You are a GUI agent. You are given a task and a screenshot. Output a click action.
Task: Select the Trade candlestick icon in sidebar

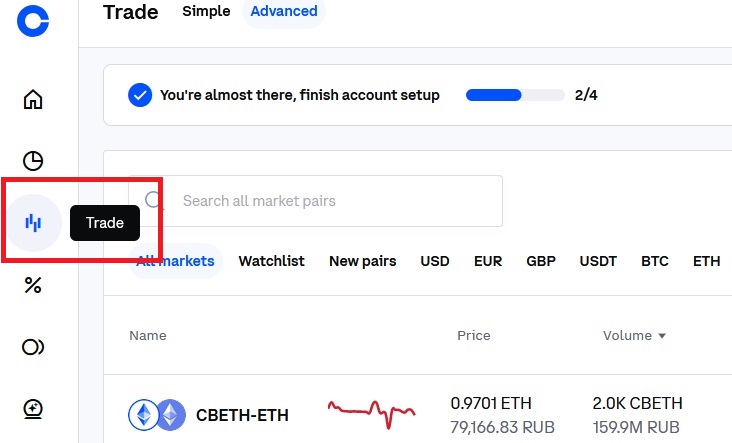[x=33, y=223]
